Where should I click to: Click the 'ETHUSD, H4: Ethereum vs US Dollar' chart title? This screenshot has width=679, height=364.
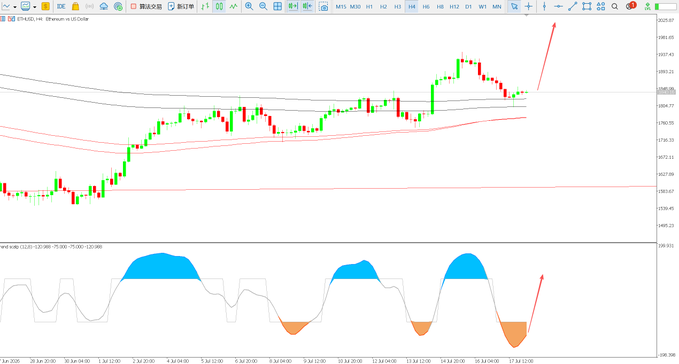[x=53, y=19]
